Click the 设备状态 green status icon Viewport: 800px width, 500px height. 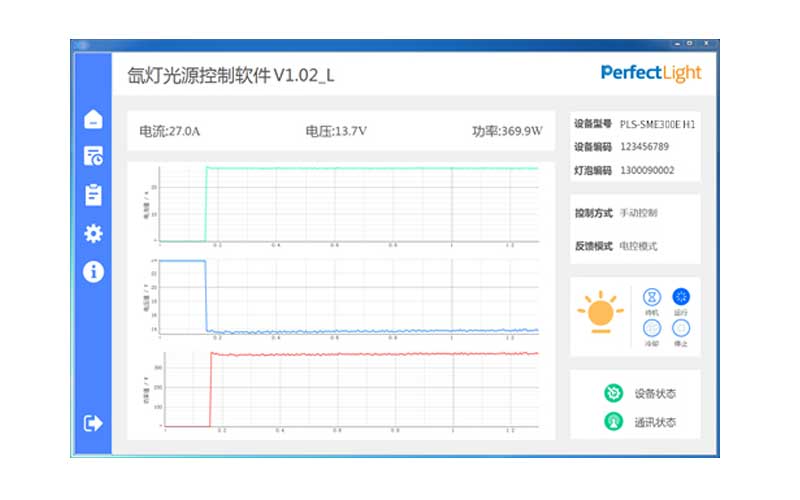pyautogui.click(x=613, y=394)
